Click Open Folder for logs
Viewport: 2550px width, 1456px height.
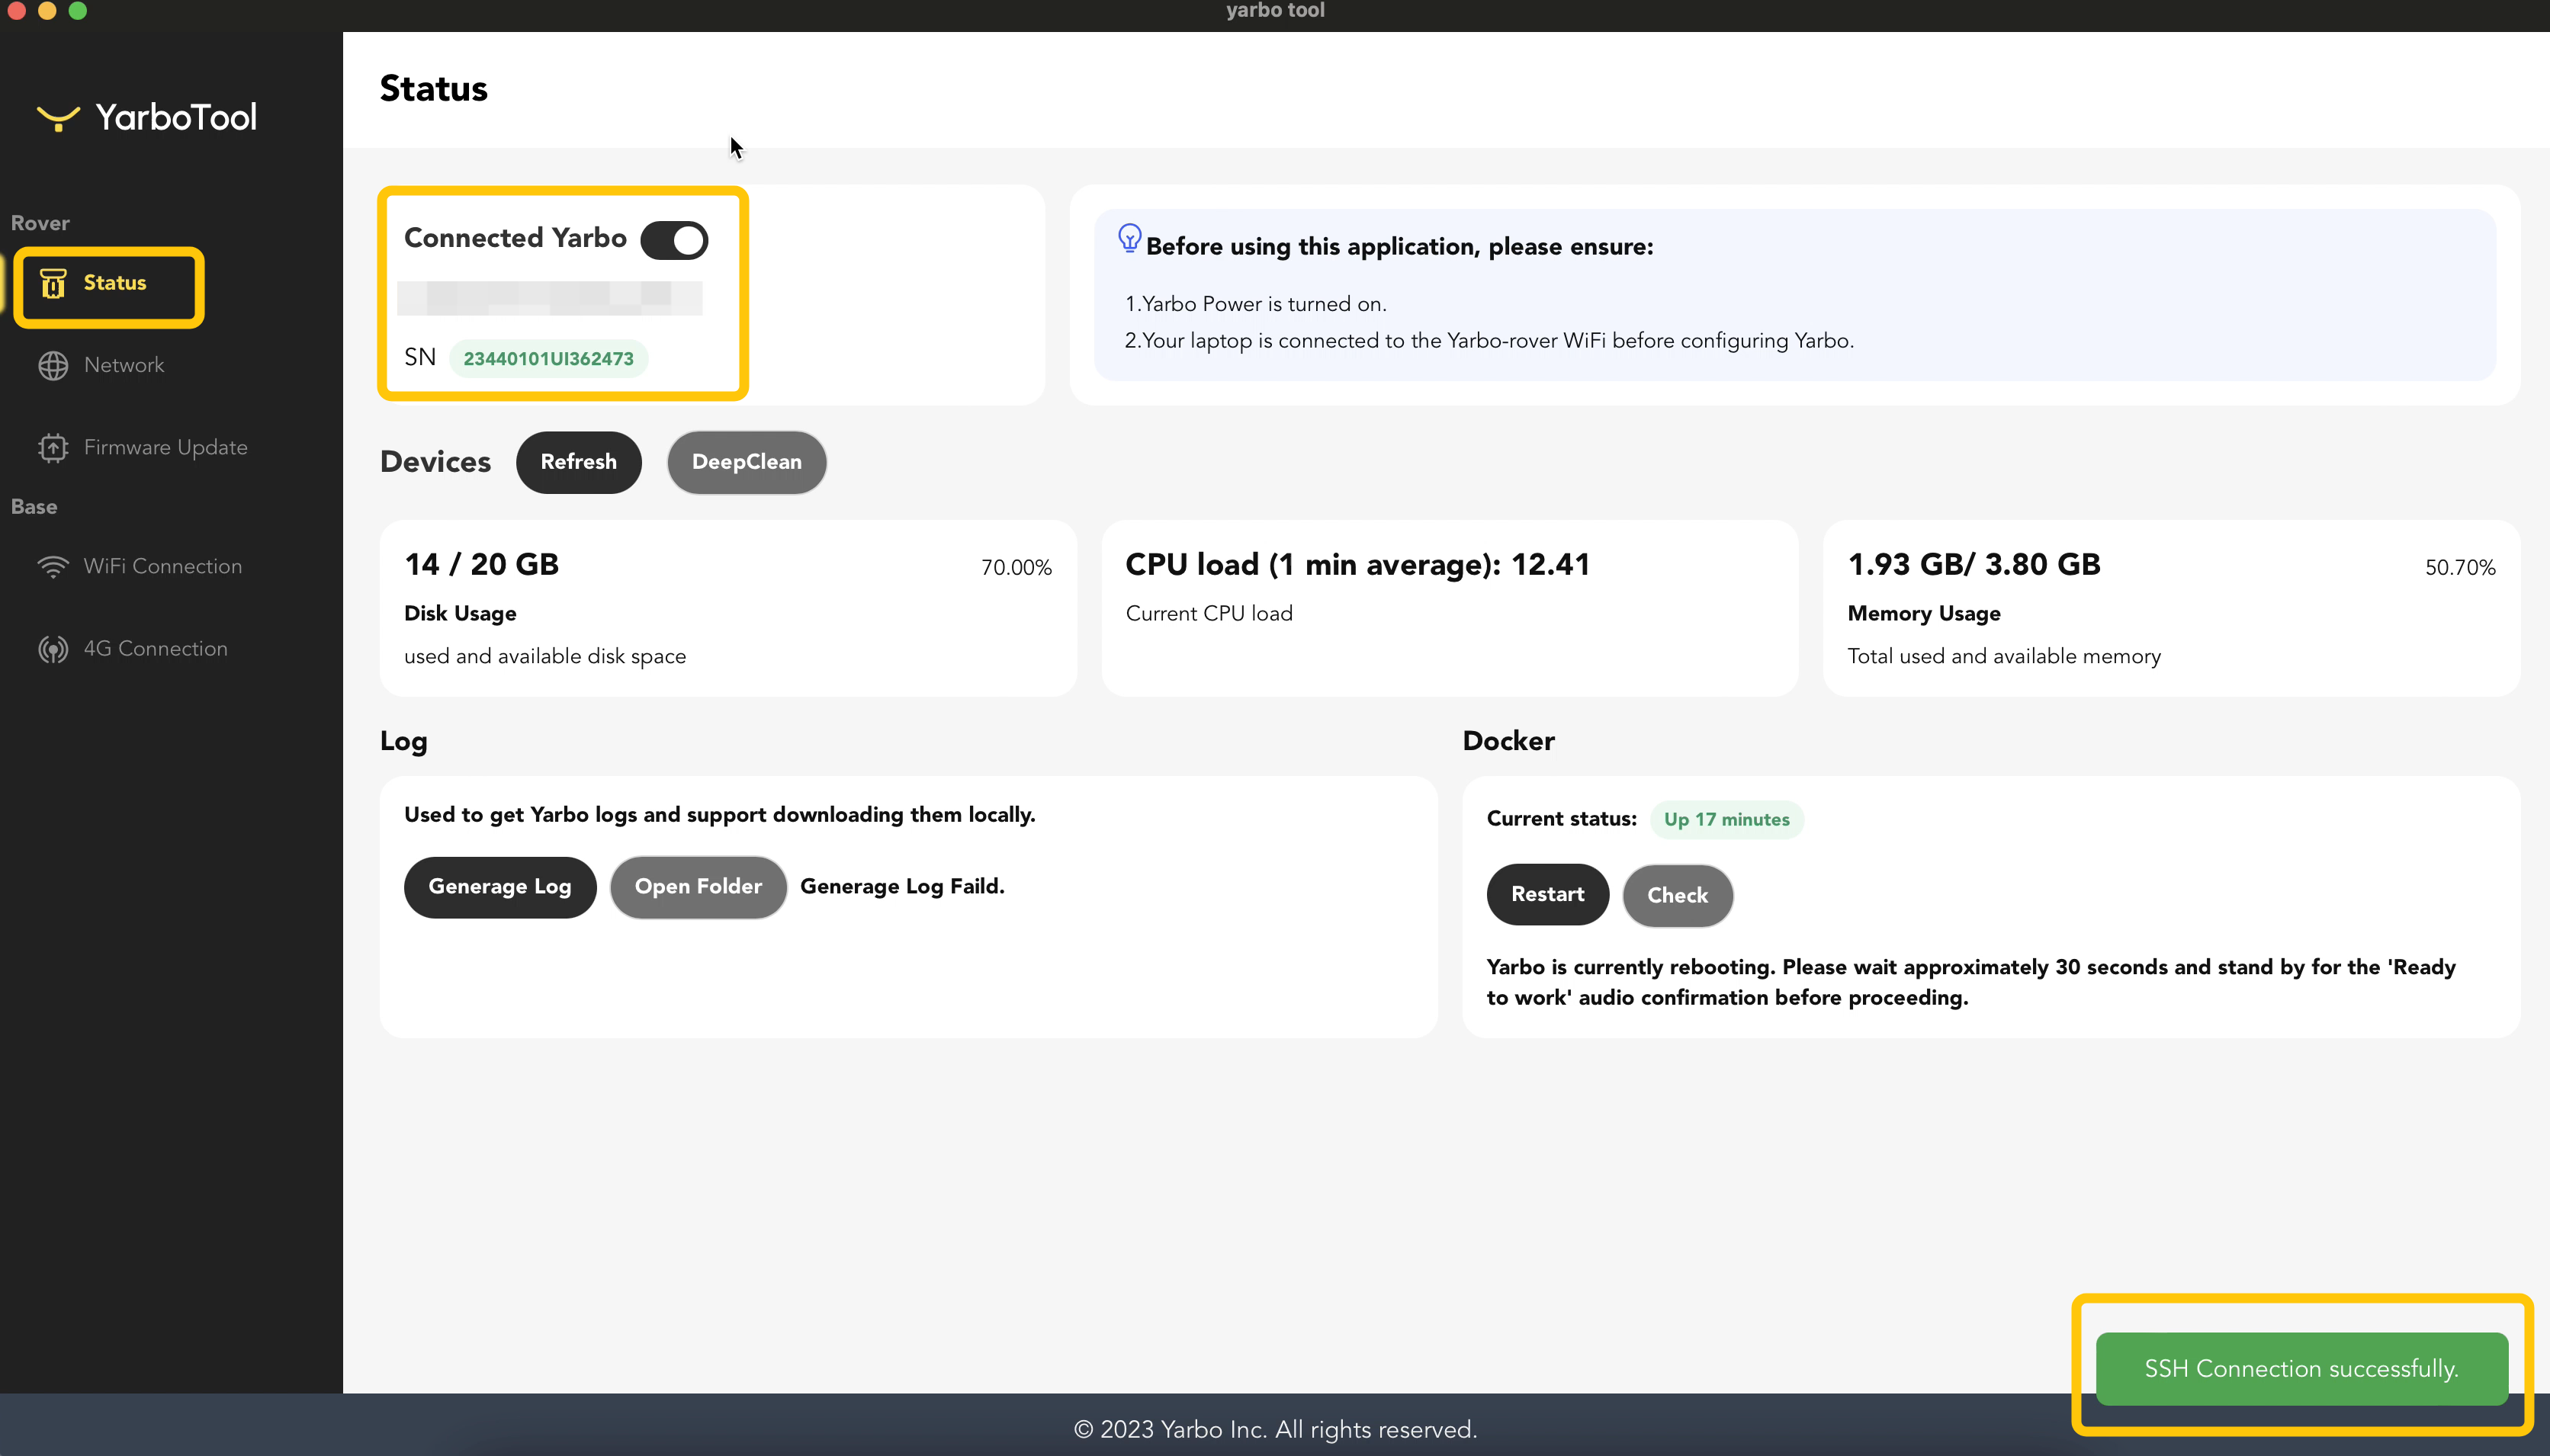coord(698,887)
